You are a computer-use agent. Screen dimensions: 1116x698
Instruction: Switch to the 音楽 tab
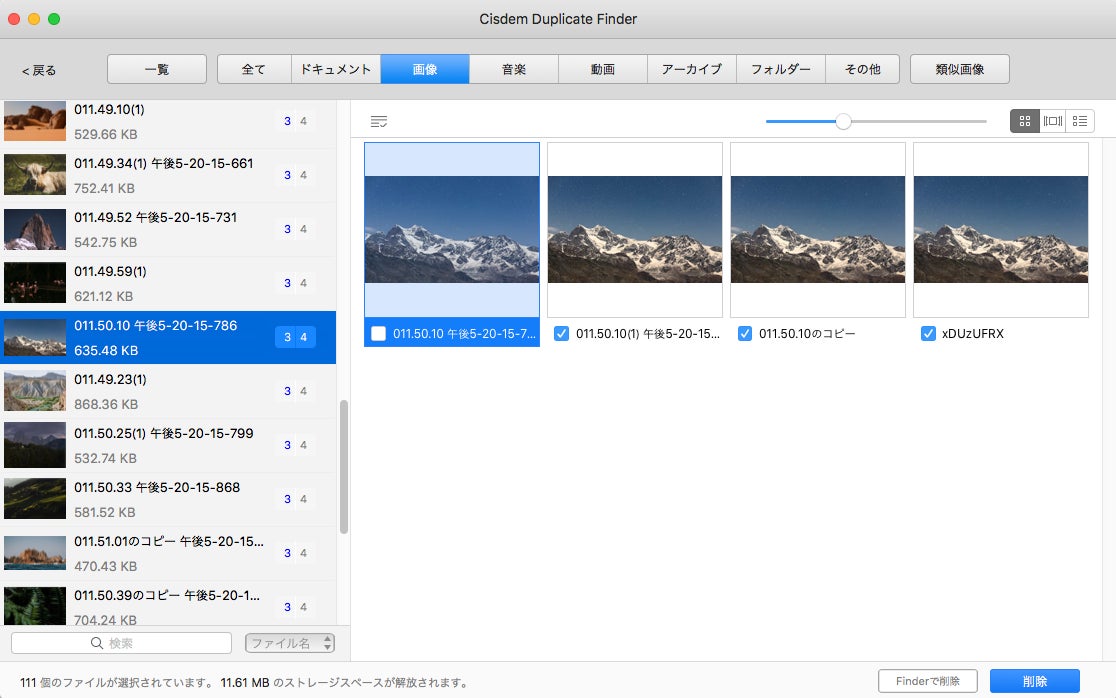[x=514, y=69]
